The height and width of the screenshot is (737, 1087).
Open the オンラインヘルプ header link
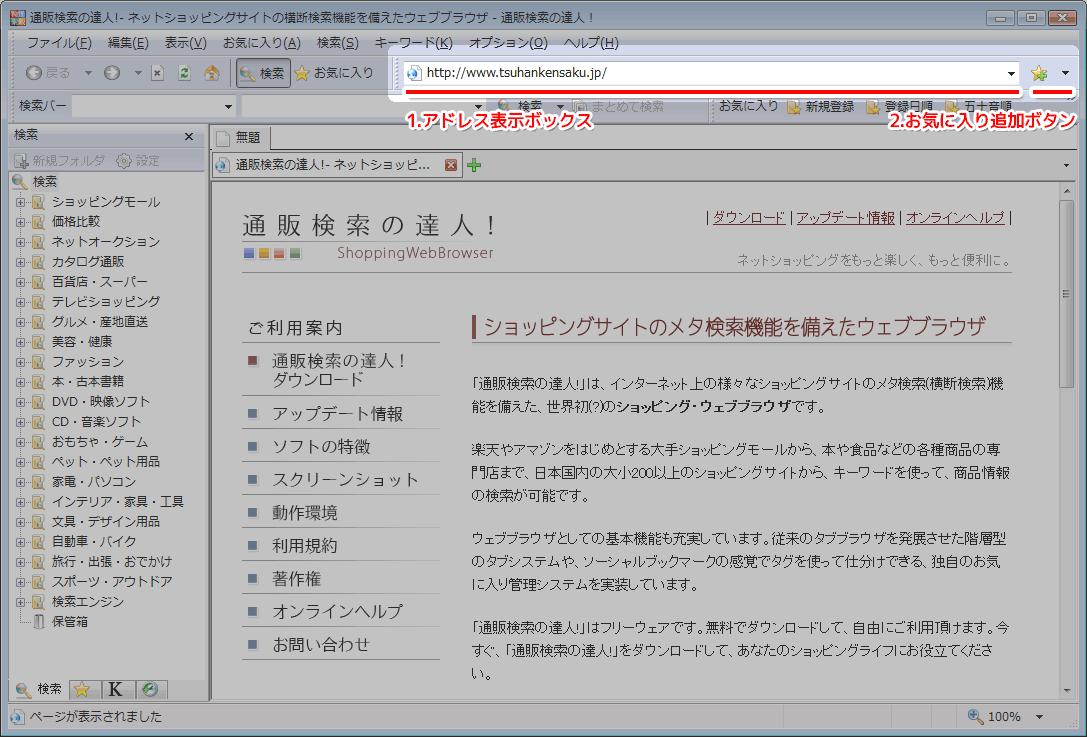point(955,218)
